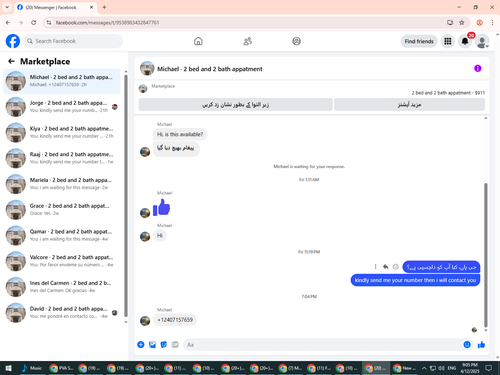Reload the page in Chrome
This screenshot has height=375, width=500.
tap(33, 23)
